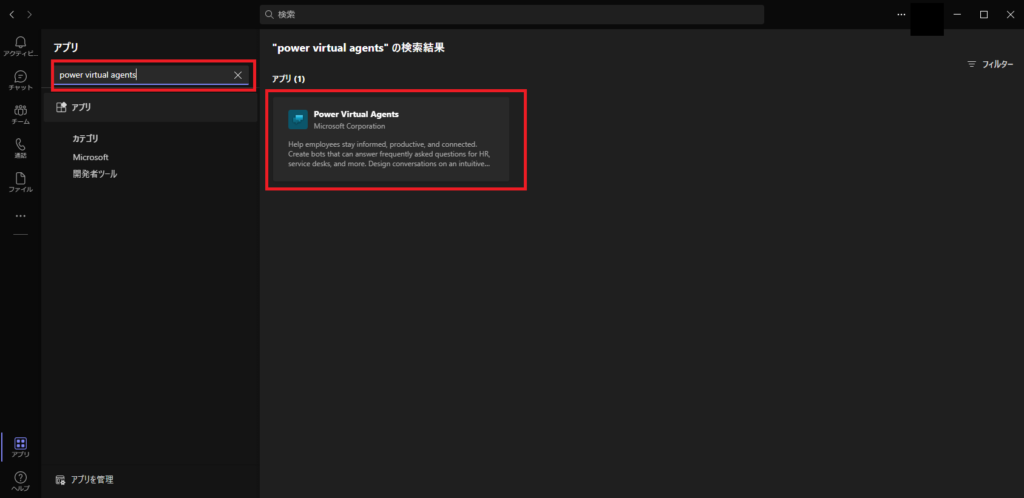Open Help (ヘルプ) question mark icon
The image size is (1024, 498).
[20, 481]
